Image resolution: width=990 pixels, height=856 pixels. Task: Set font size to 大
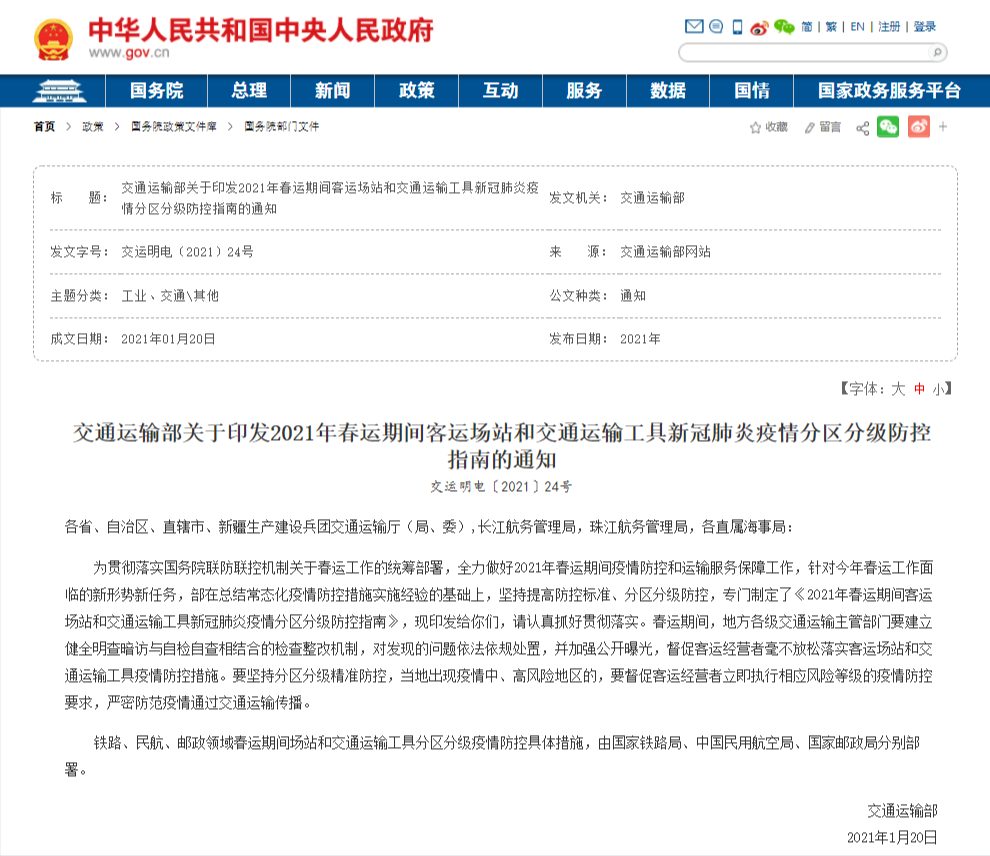click(898, 389)
